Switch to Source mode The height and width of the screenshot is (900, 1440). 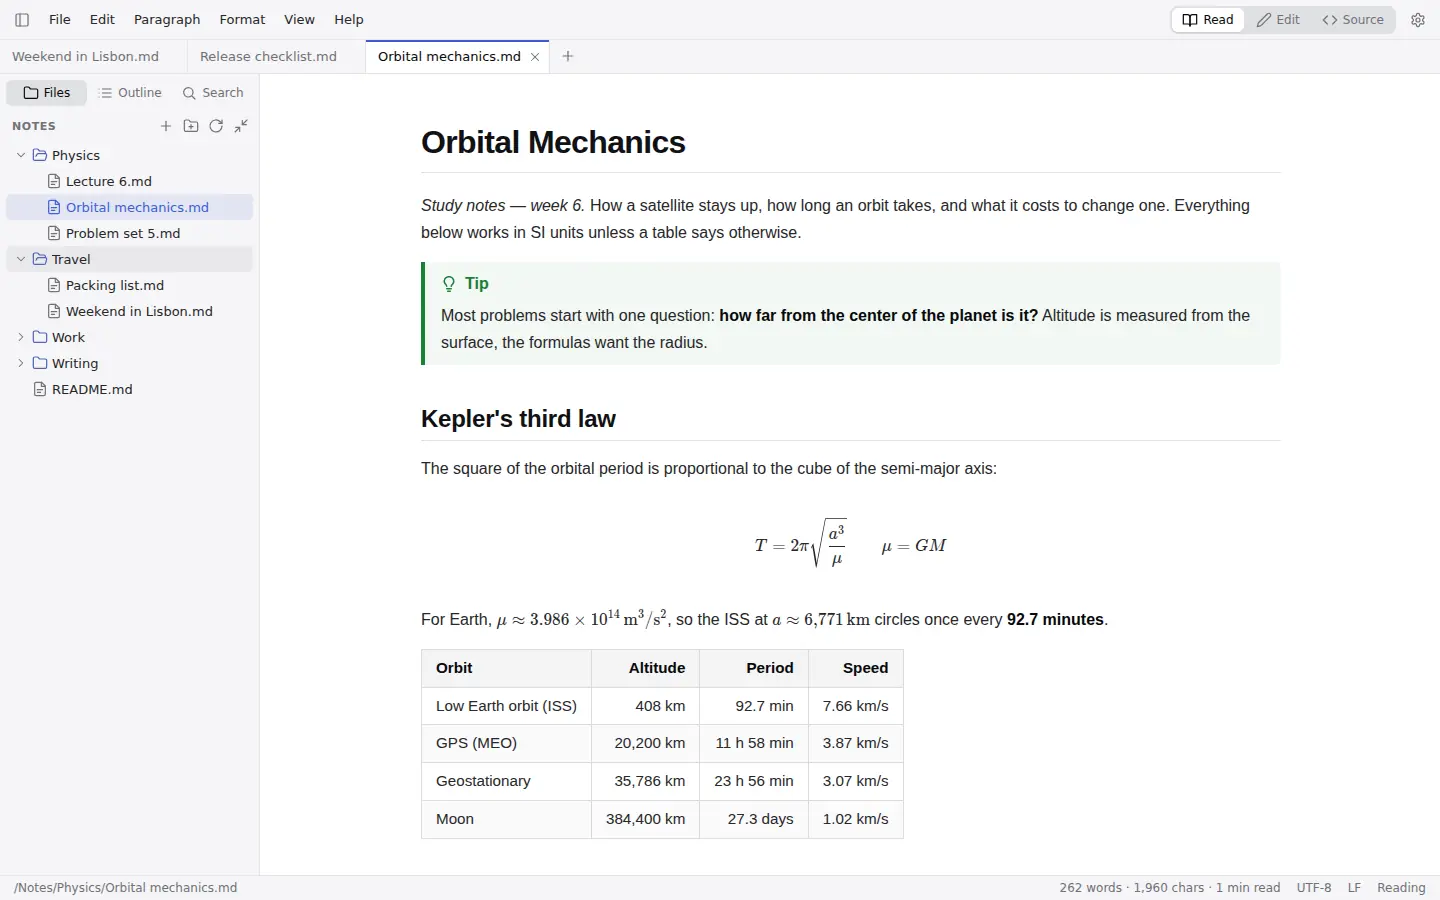[x=1353, y=20]
